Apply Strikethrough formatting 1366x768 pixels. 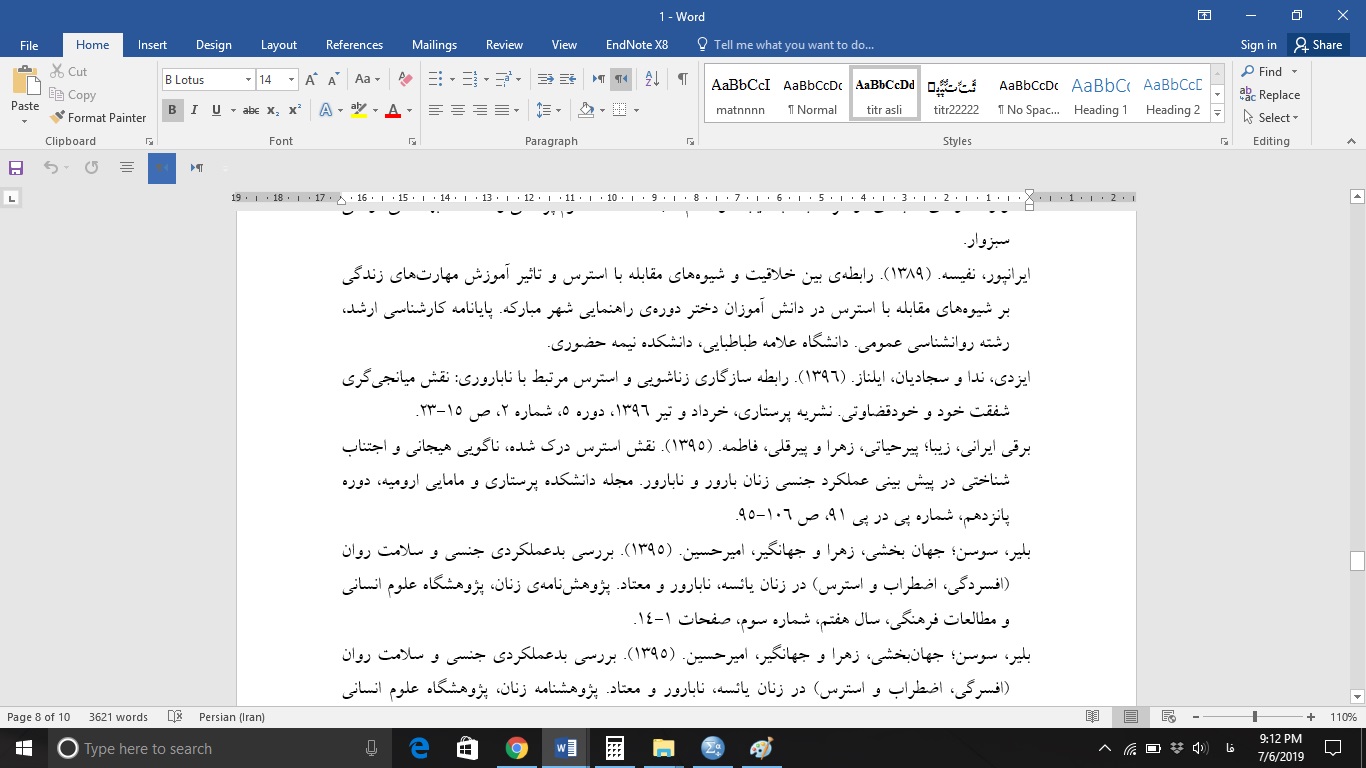pos(253,110)
